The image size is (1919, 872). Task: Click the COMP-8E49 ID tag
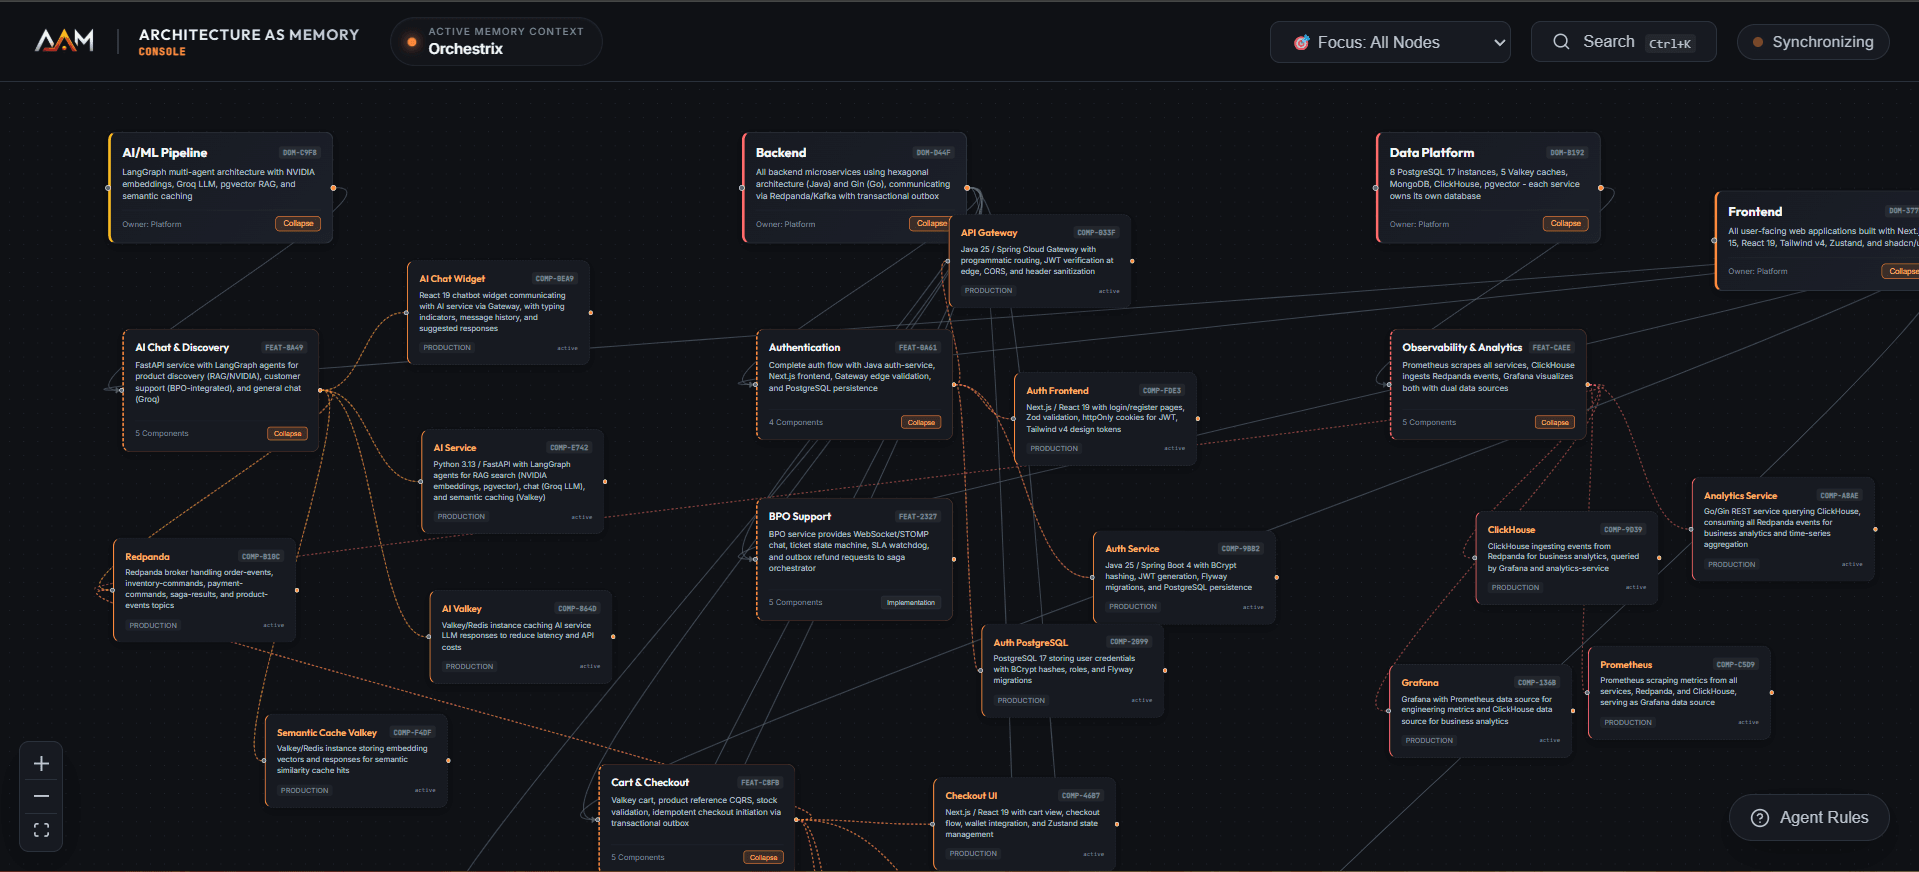tap(554, 279)
